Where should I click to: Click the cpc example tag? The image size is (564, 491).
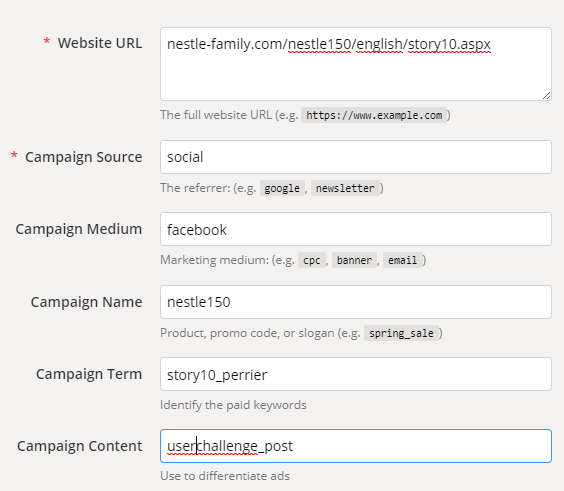[311, 260]
